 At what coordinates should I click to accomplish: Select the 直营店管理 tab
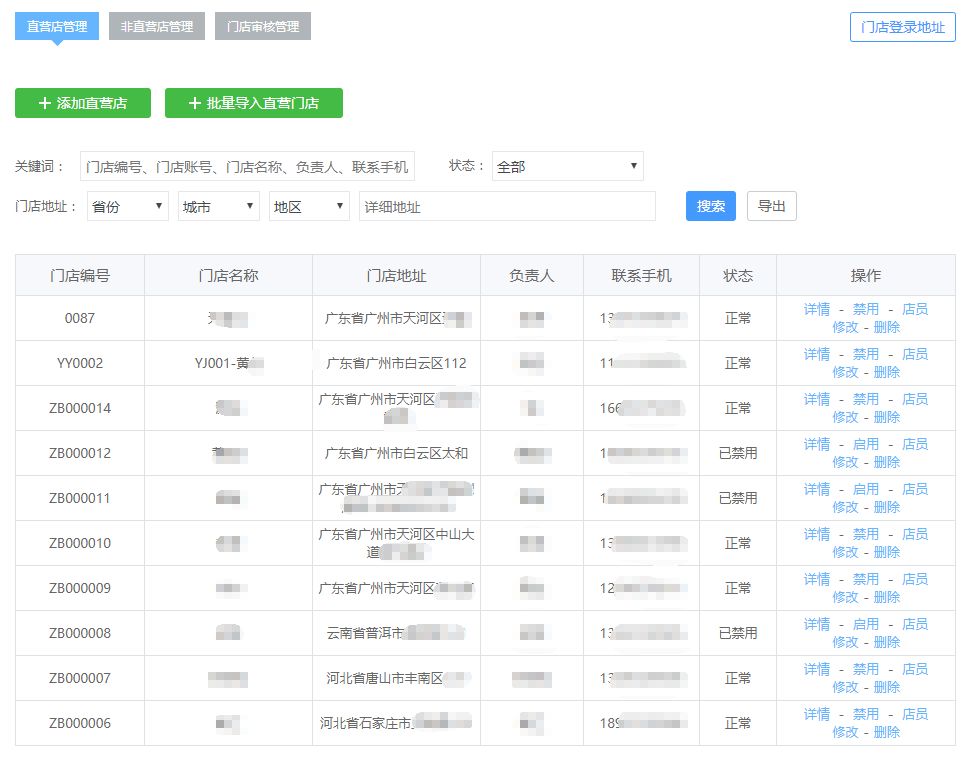coord(57,26)
